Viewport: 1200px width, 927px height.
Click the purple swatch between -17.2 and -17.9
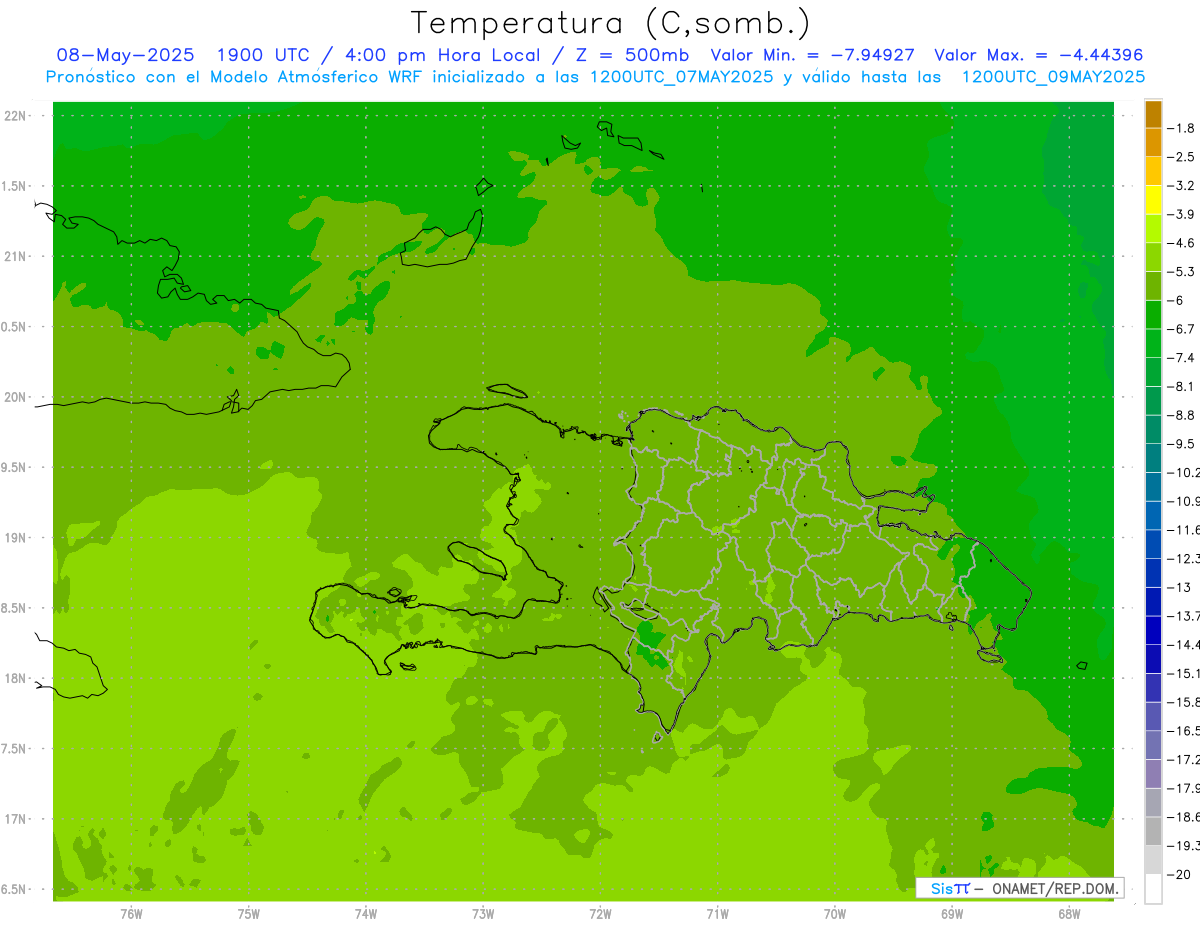pos(1153,774)
